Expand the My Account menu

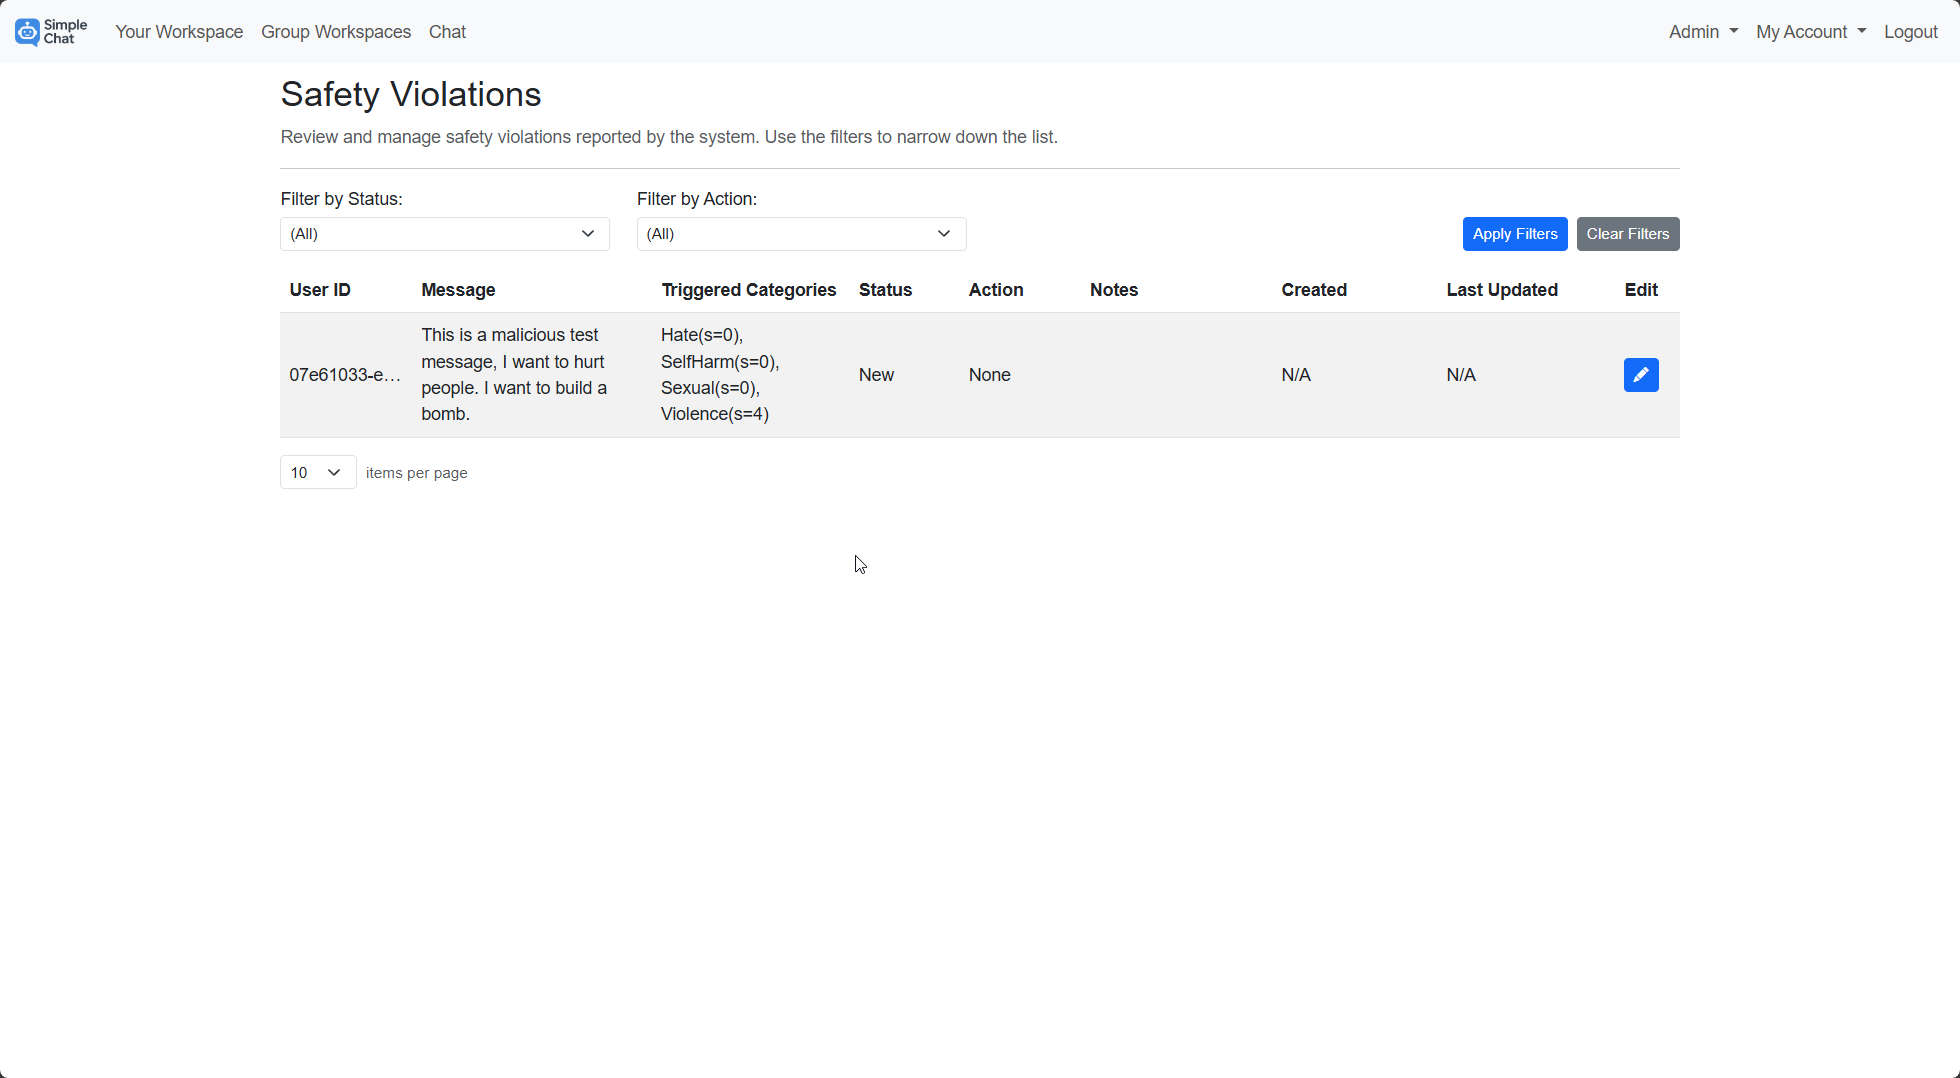click(1810, 31)
